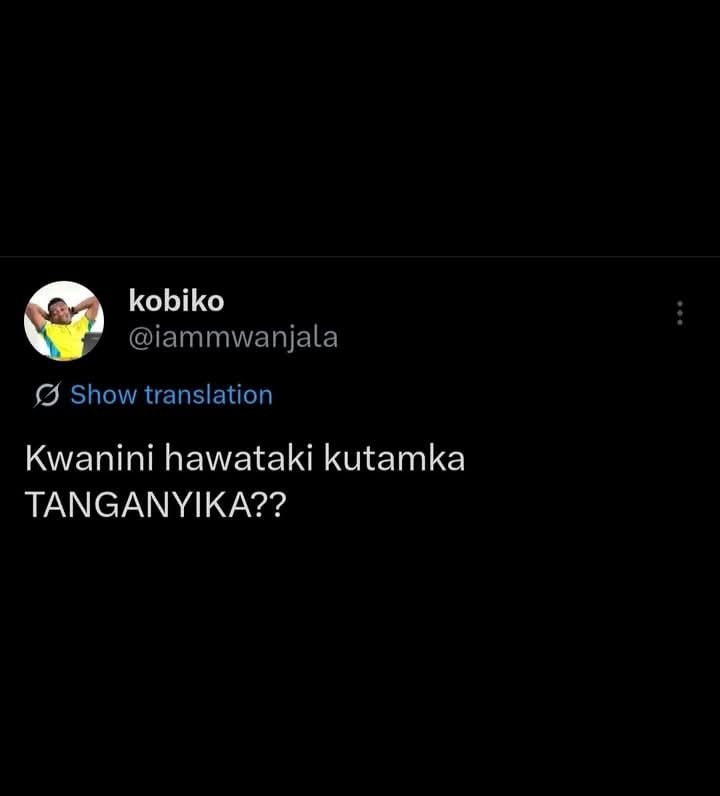Screen dimensions: 720x796
Task: Click the @ symbol in the username
Action: click(x=140, y=339)
